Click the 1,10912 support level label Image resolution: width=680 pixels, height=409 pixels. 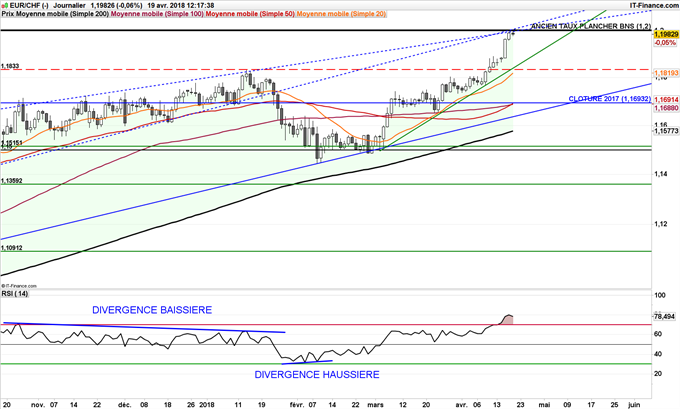(12, 248)
